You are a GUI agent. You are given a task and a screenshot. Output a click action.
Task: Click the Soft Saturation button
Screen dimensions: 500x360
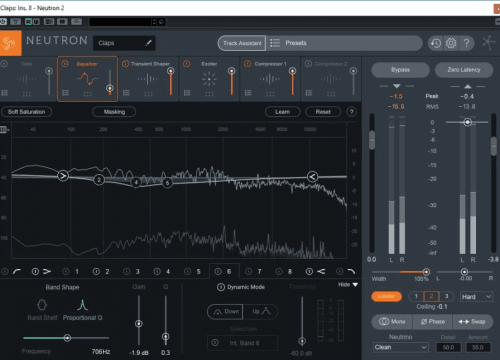(x=26, y=112)
